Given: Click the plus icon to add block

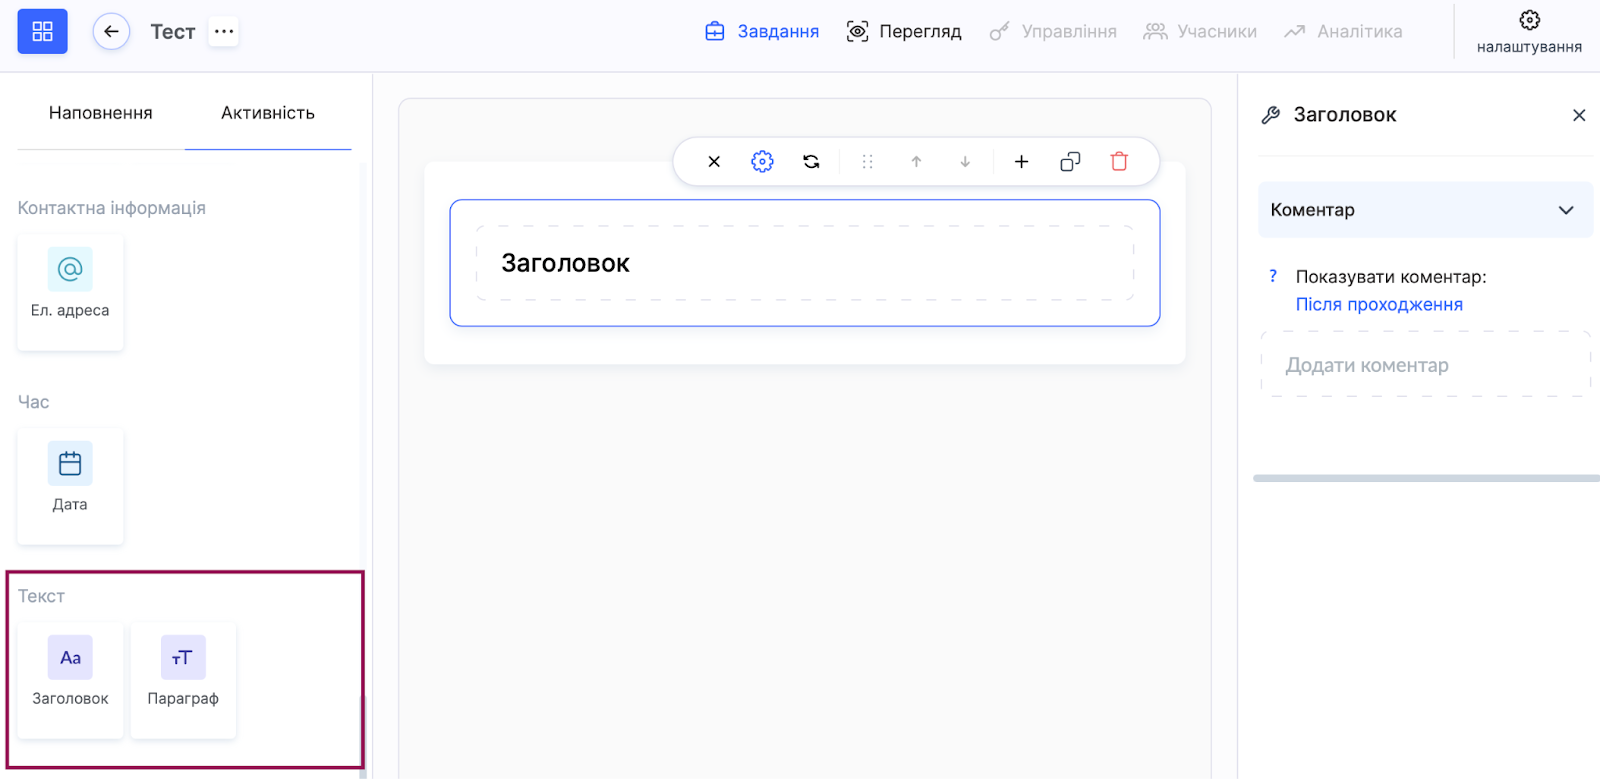Looking at the screenshot, I should (x=1021, y=162).
